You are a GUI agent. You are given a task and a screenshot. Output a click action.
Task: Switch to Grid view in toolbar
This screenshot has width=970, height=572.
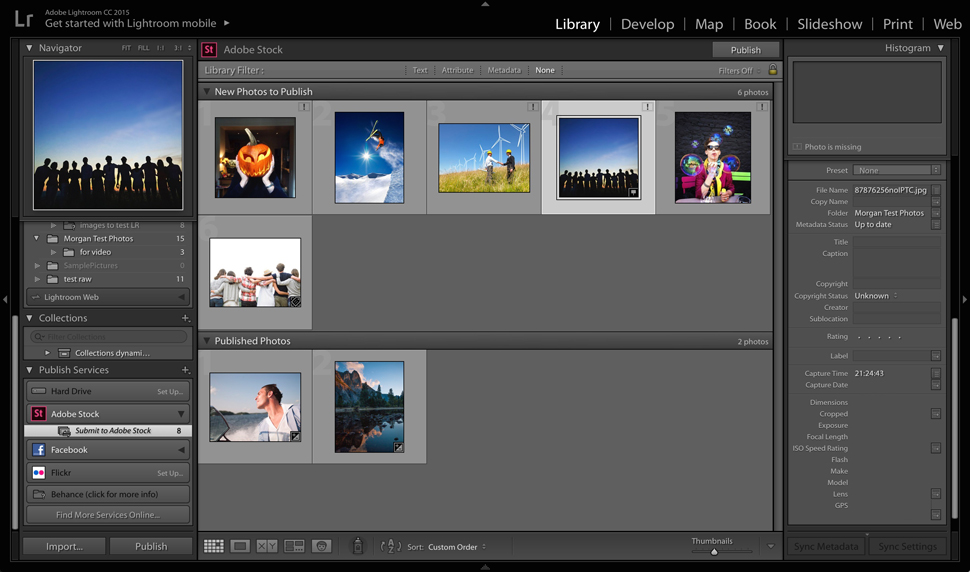point(213,546)
